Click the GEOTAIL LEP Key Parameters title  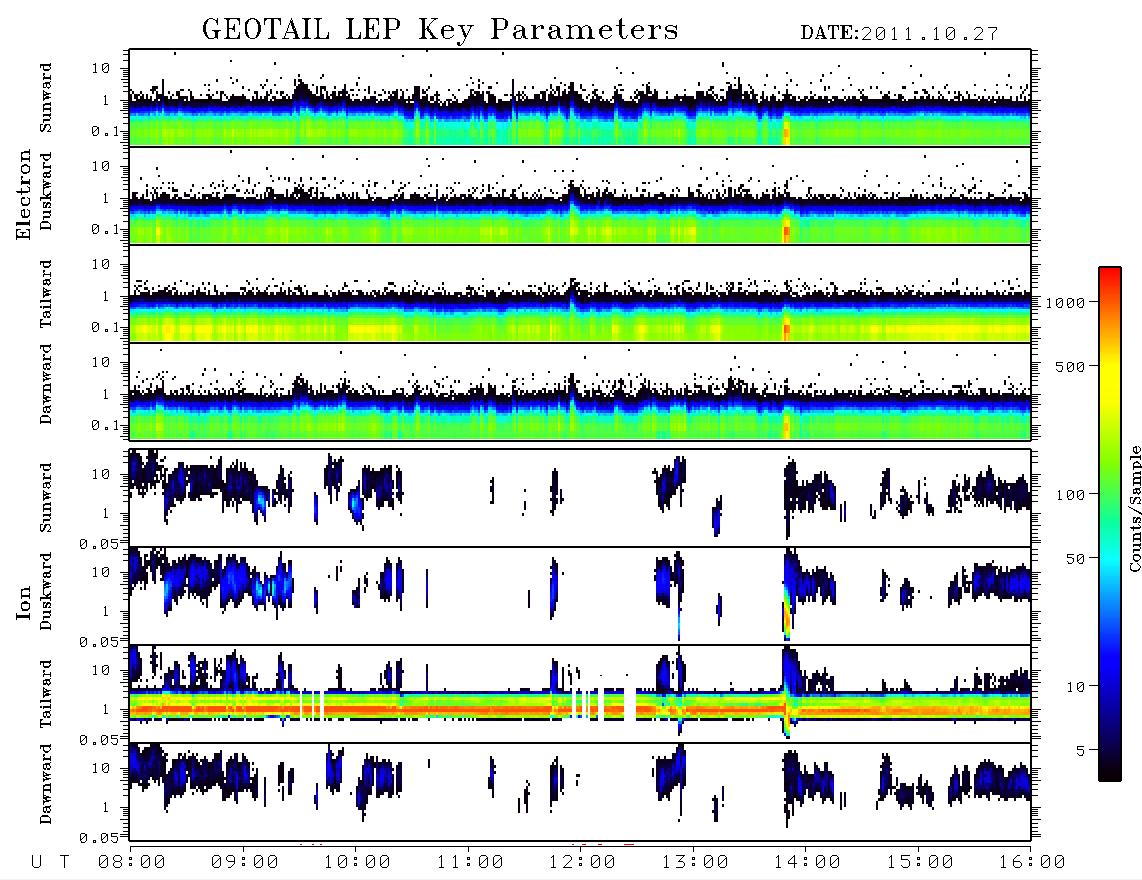440,30
